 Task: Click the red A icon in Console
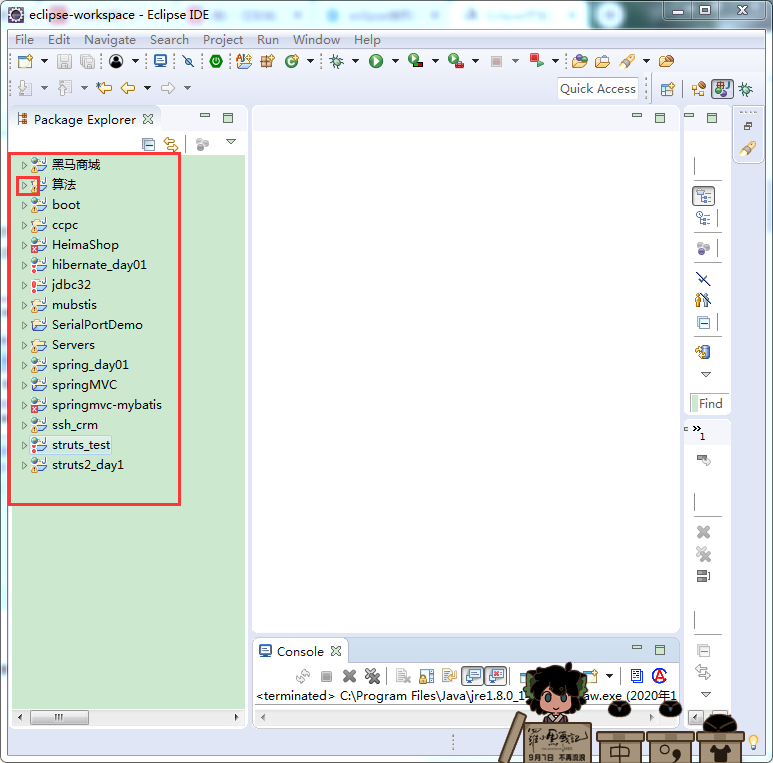[x=659, y=676]
